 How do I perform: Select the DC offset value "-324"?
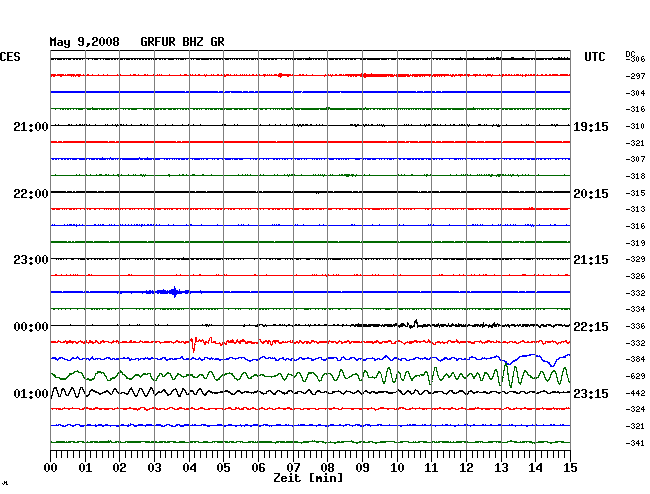point(635,409)
